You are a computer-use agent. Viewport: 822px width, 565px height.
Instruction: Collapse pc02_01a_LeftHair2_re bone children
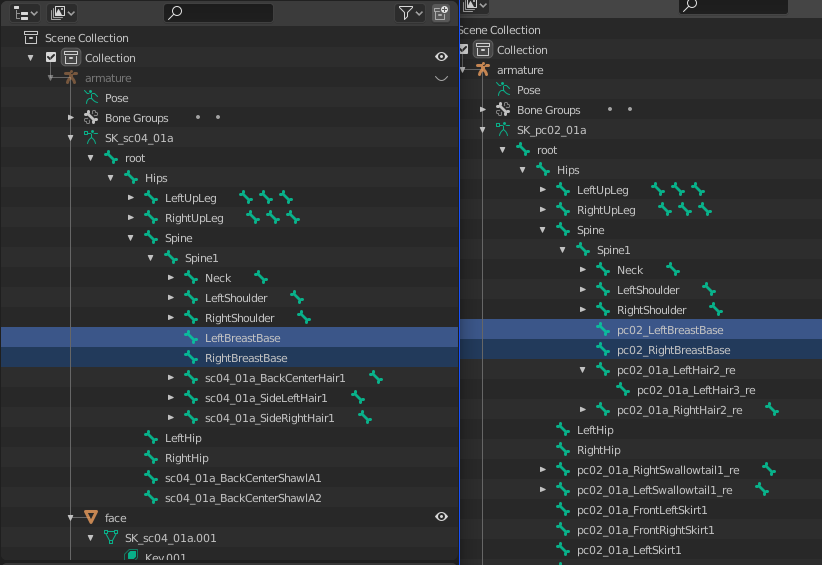(582, 370)
